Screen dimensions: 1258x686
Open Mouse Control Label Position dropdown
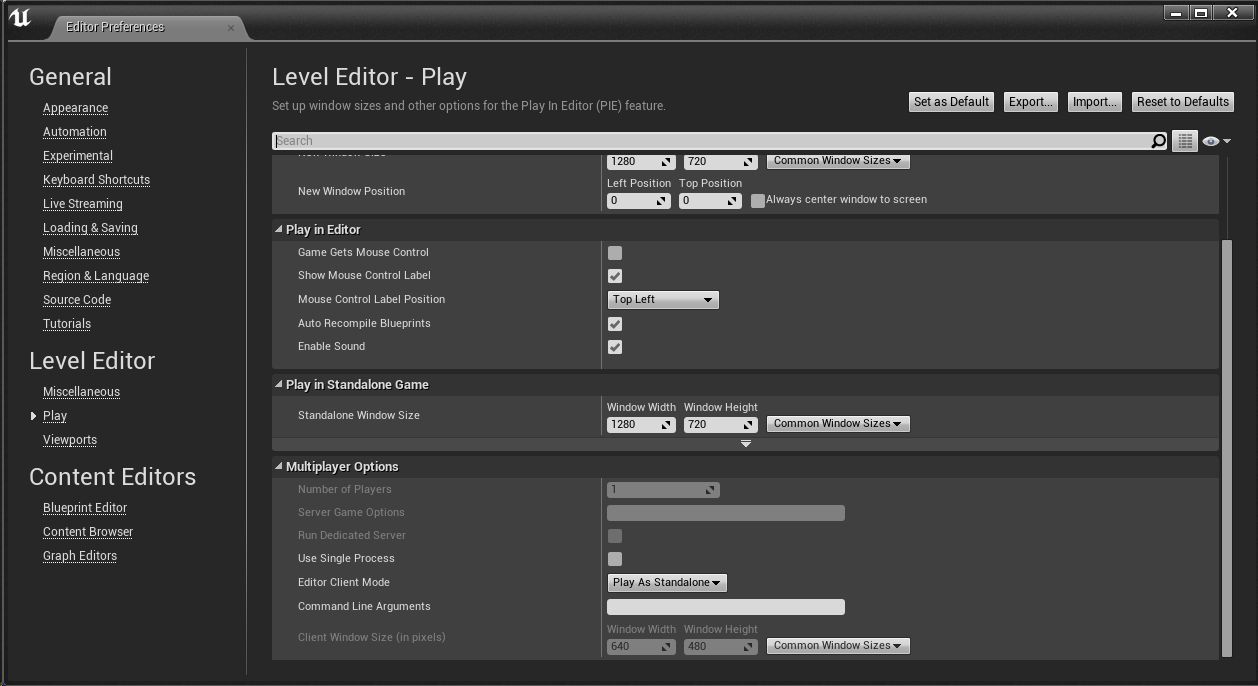pos(663,300)
